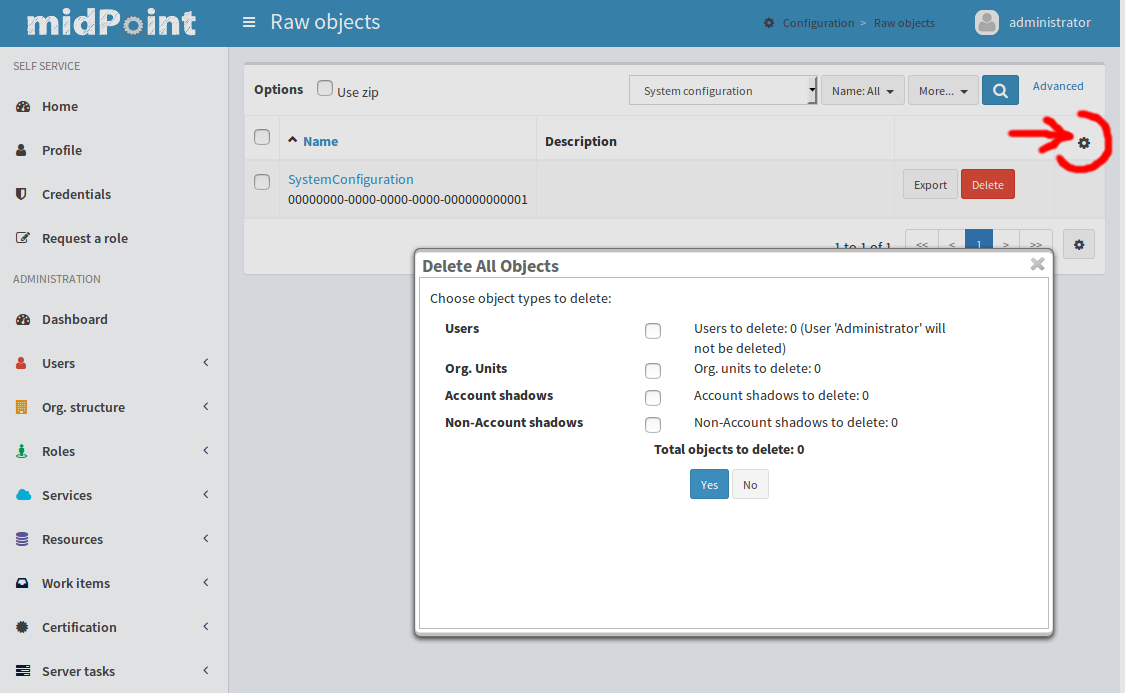Open the SystemConfiguration object link

click(350, 179)
